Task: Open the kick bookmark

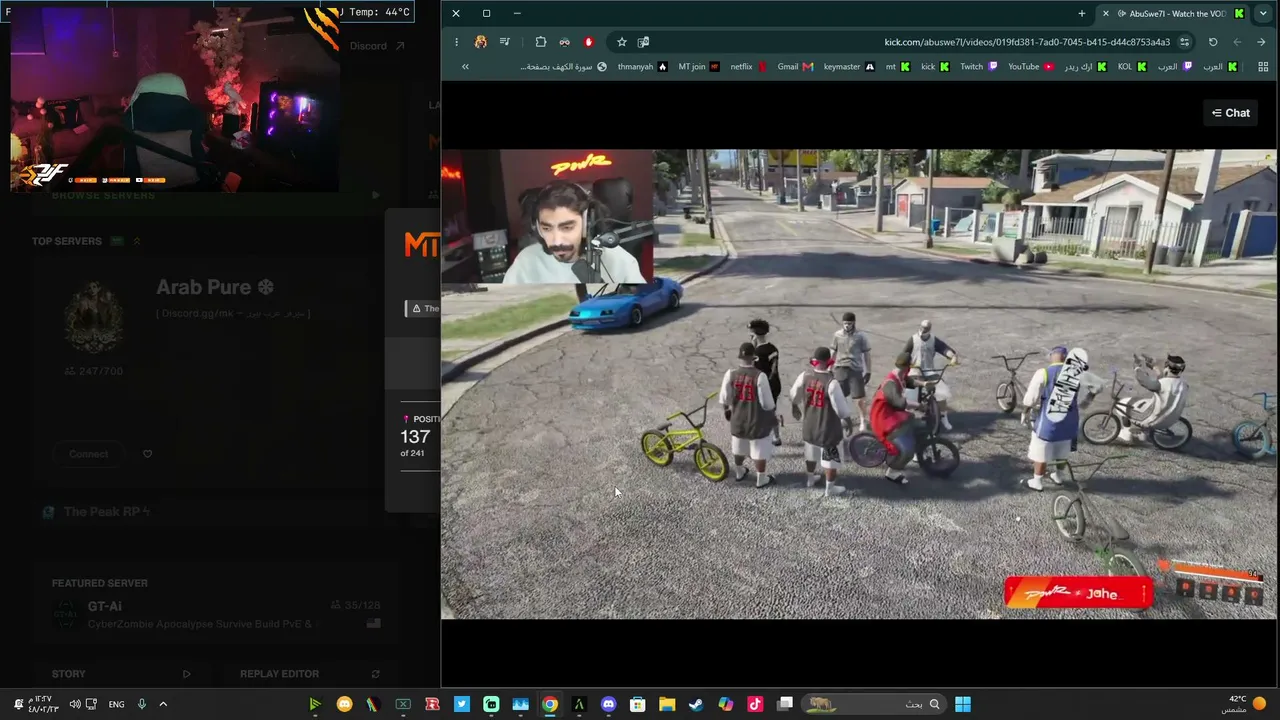Action: tap(935, 67)
